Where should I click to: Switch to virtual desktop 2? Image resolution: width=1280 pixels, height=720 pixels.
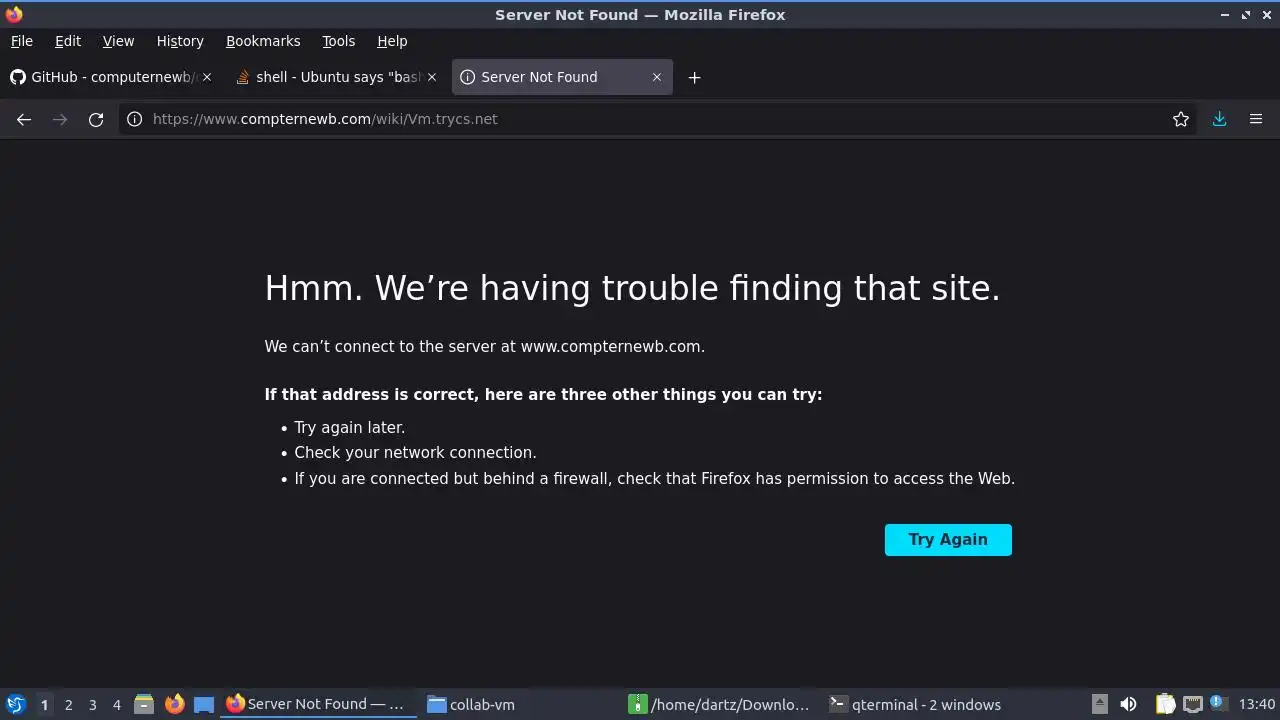(68, 705)
